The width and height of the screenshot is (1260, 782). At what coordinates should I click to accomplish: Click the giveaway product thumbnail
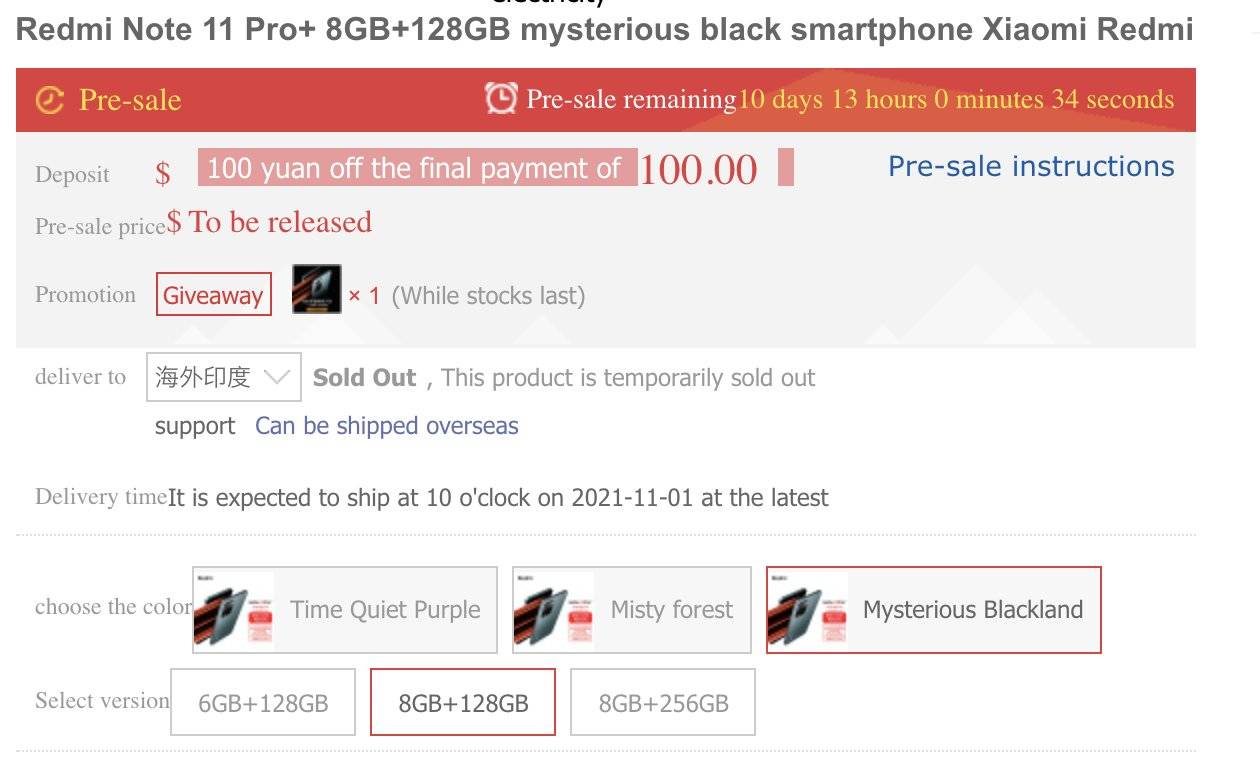(316, 289)
